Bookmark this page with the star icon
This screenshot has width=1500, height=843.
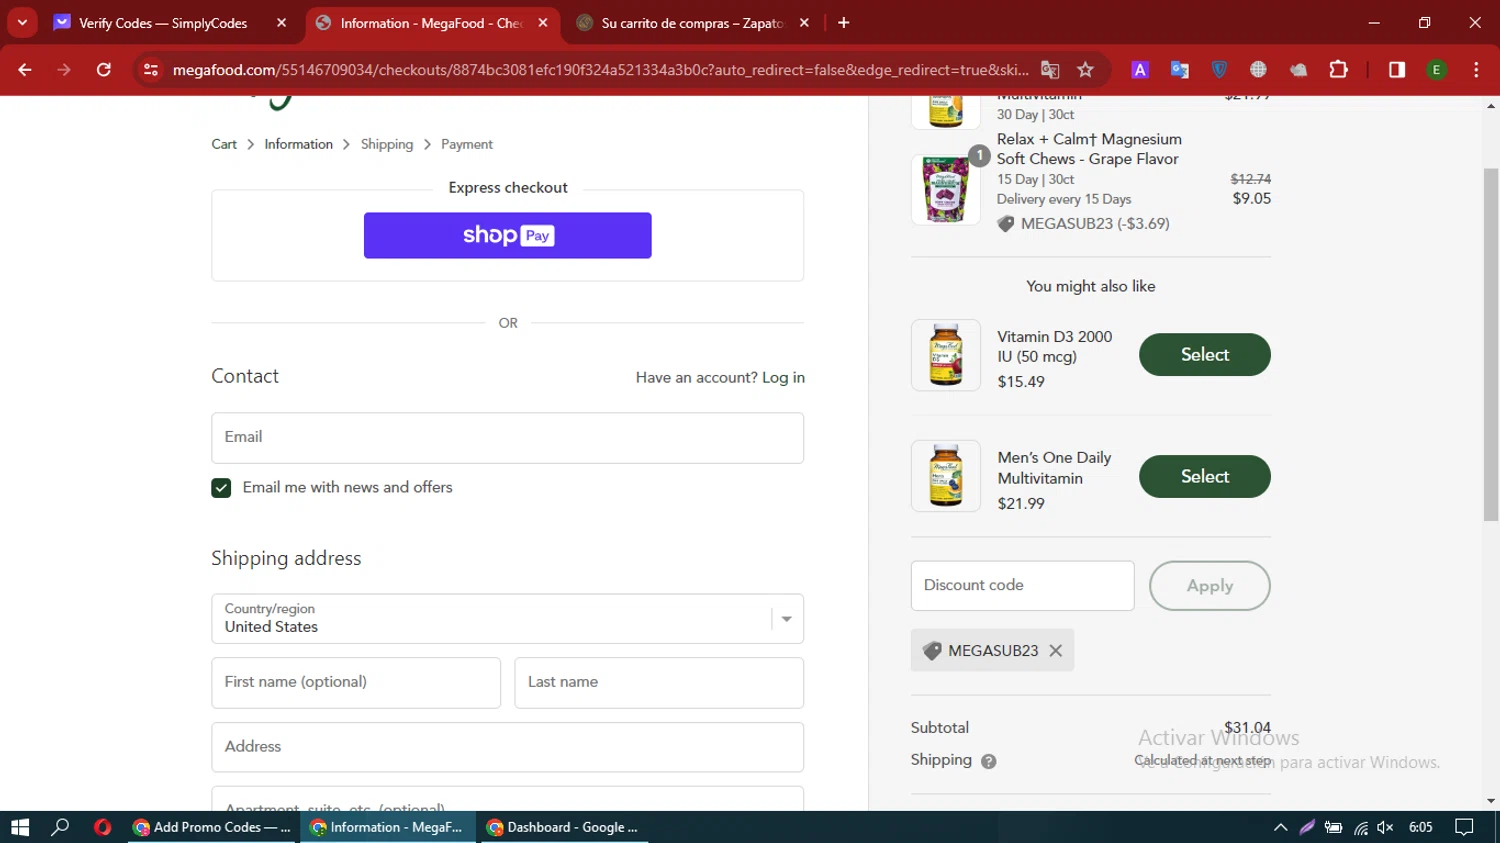pos(1086,70)
